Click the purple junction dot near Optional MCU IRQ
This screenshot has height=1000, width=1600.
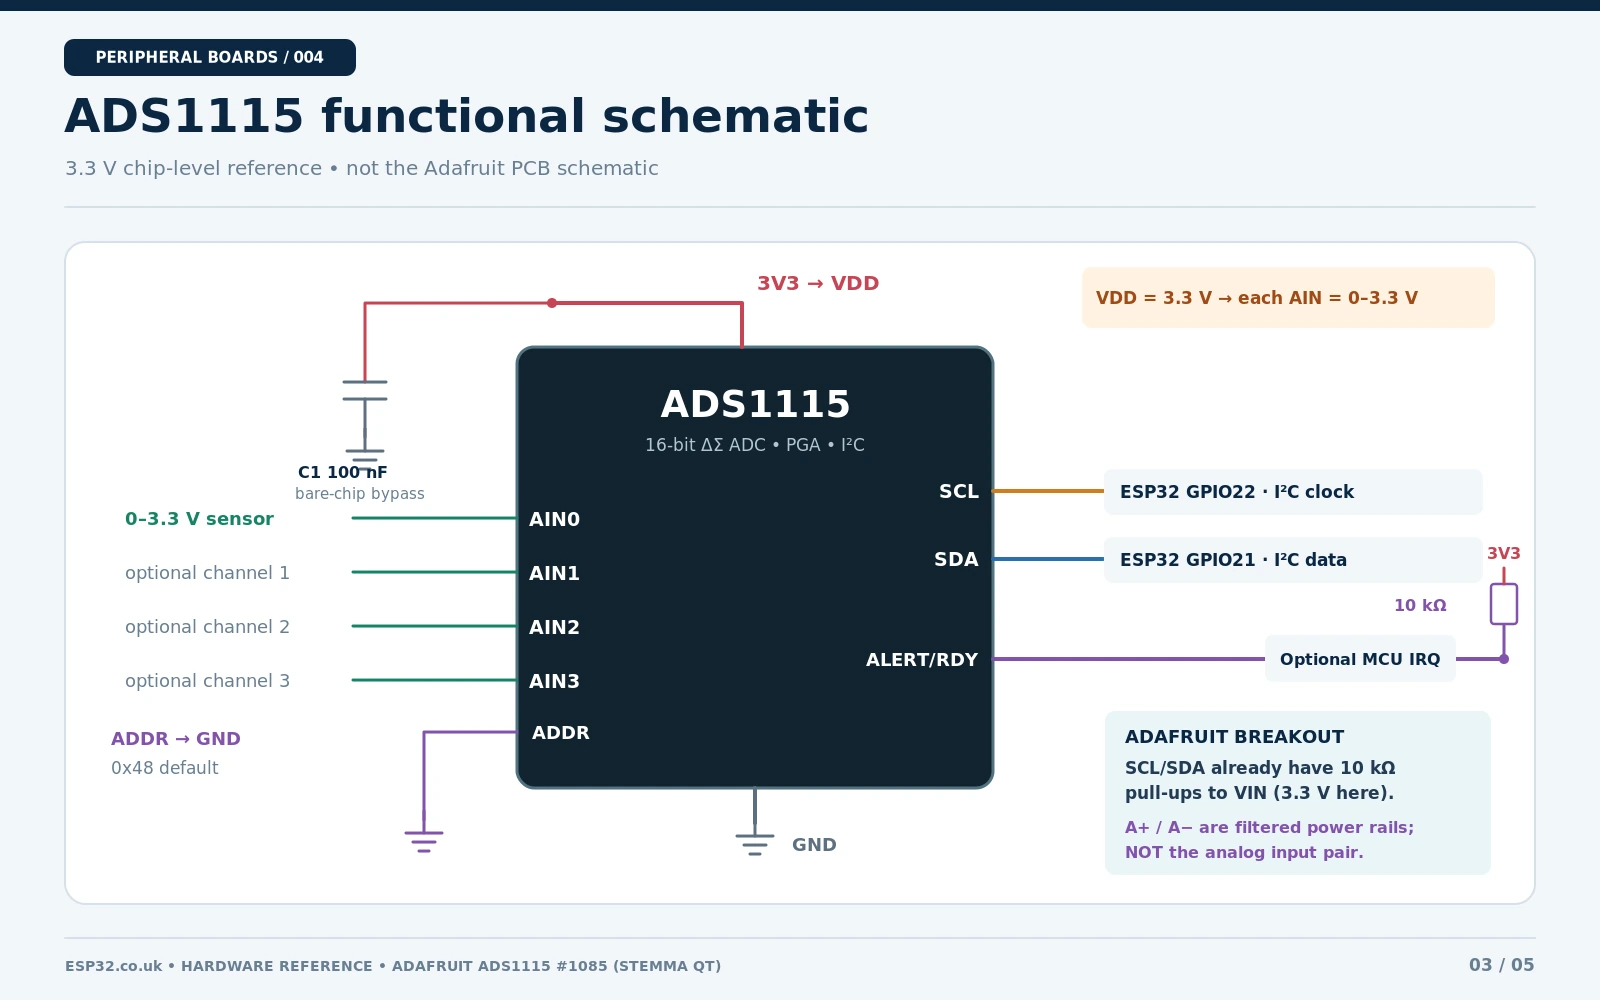pos(1504,659)
